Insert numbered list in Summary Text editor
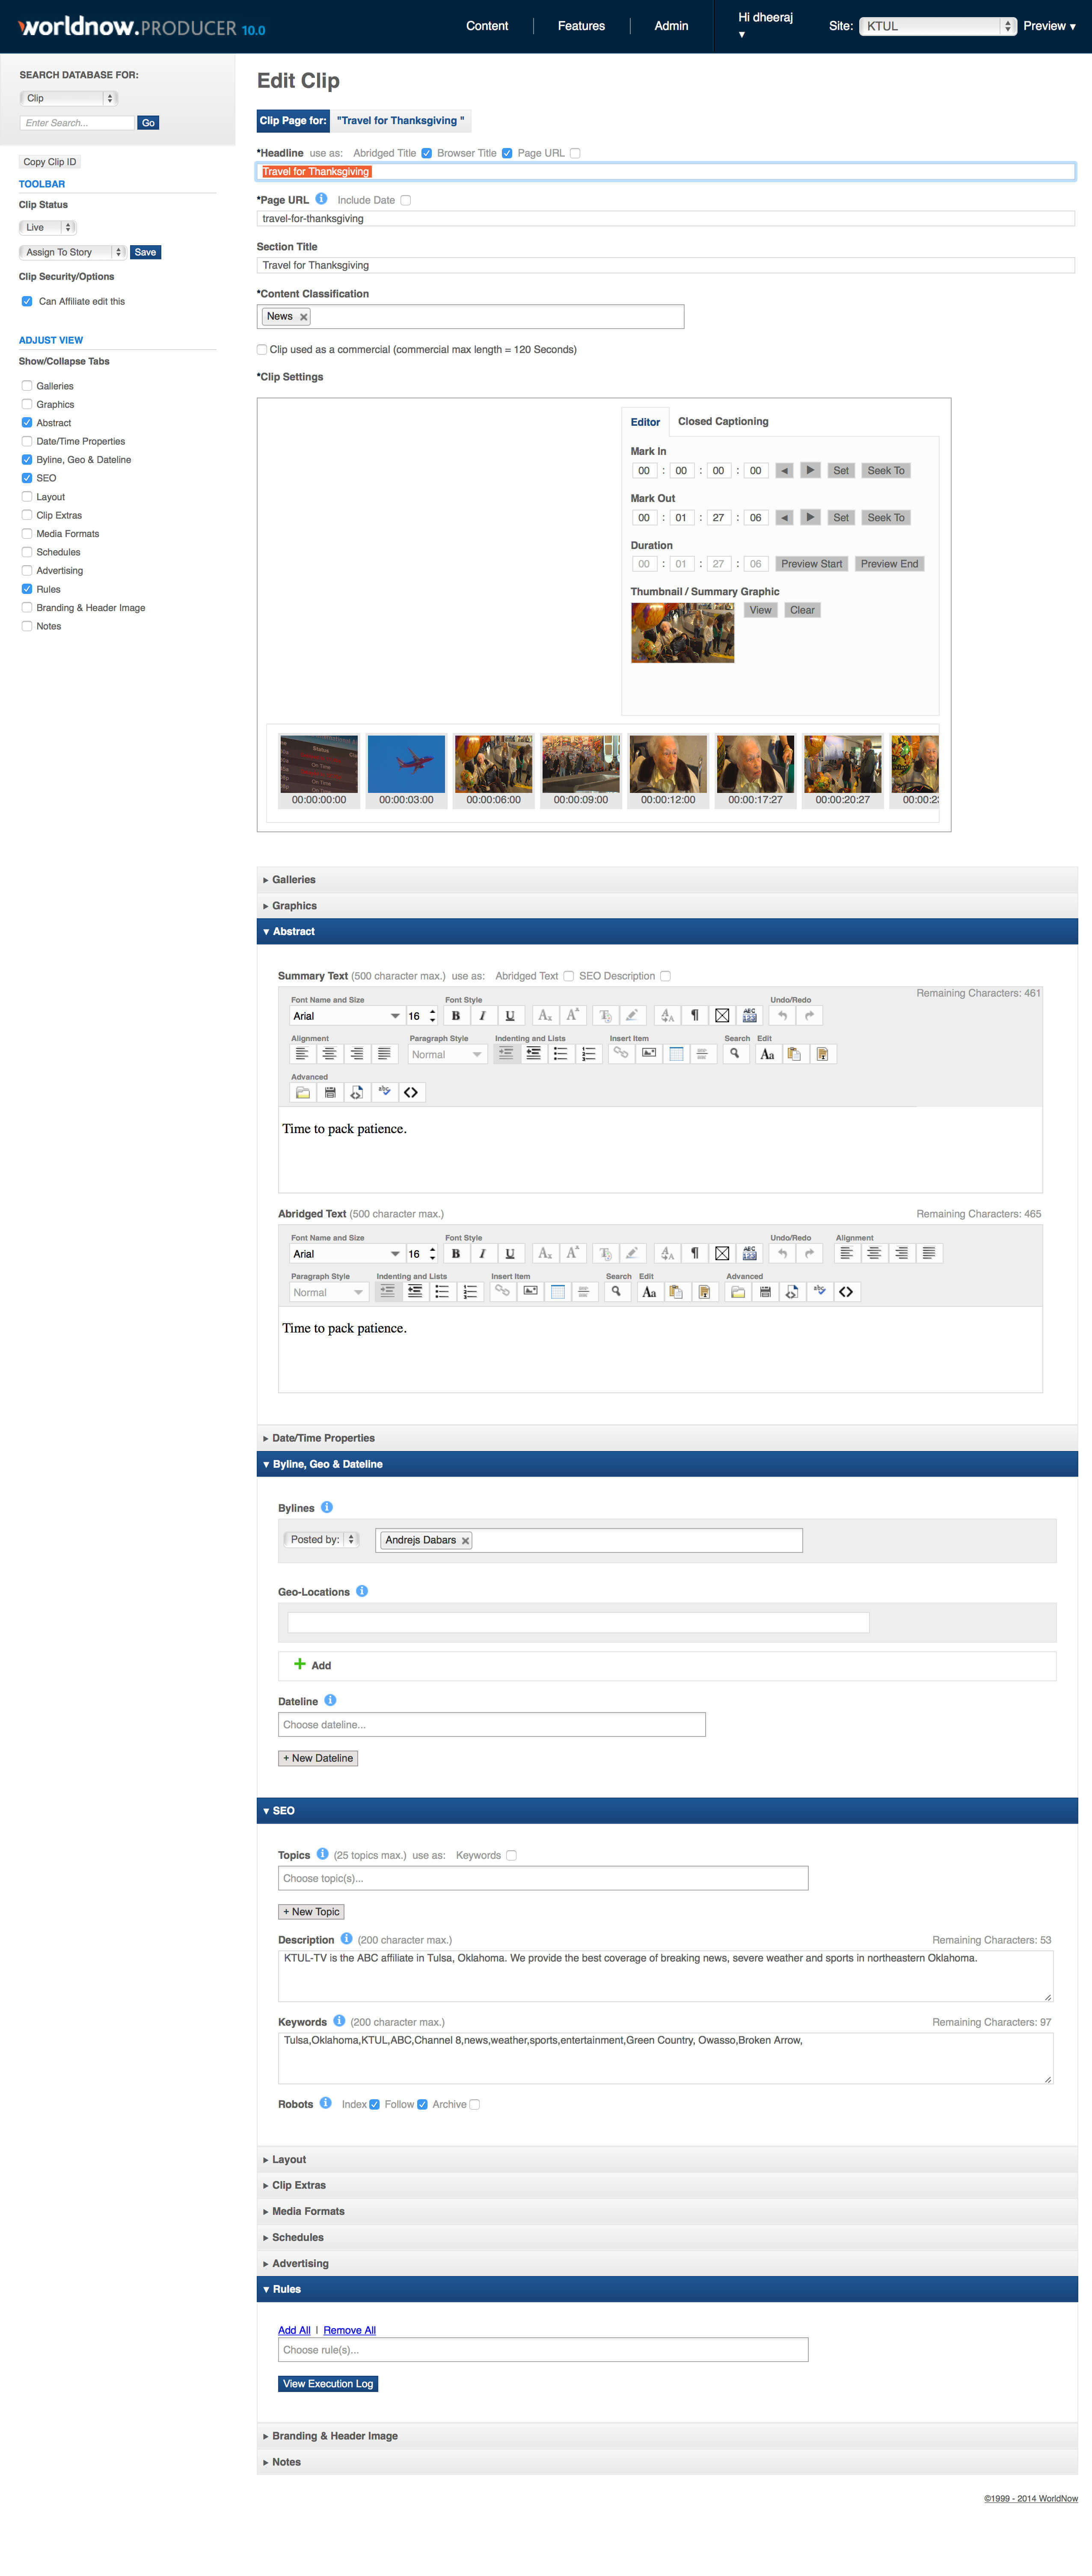Viewport: 1092px width, 2576px height. pyautogui.click(x=589, y=1054)
